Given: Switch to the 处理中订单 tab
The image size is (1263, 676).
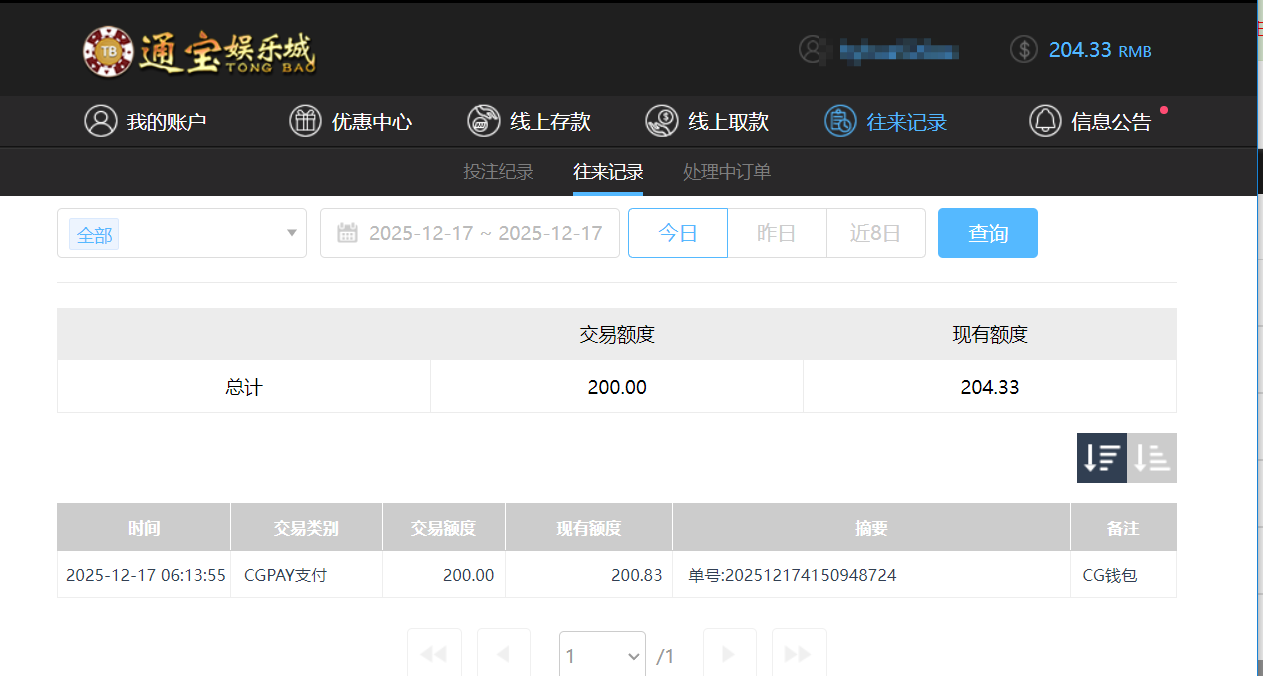Looking at the screenshot, I should click(x=726, y=171).
